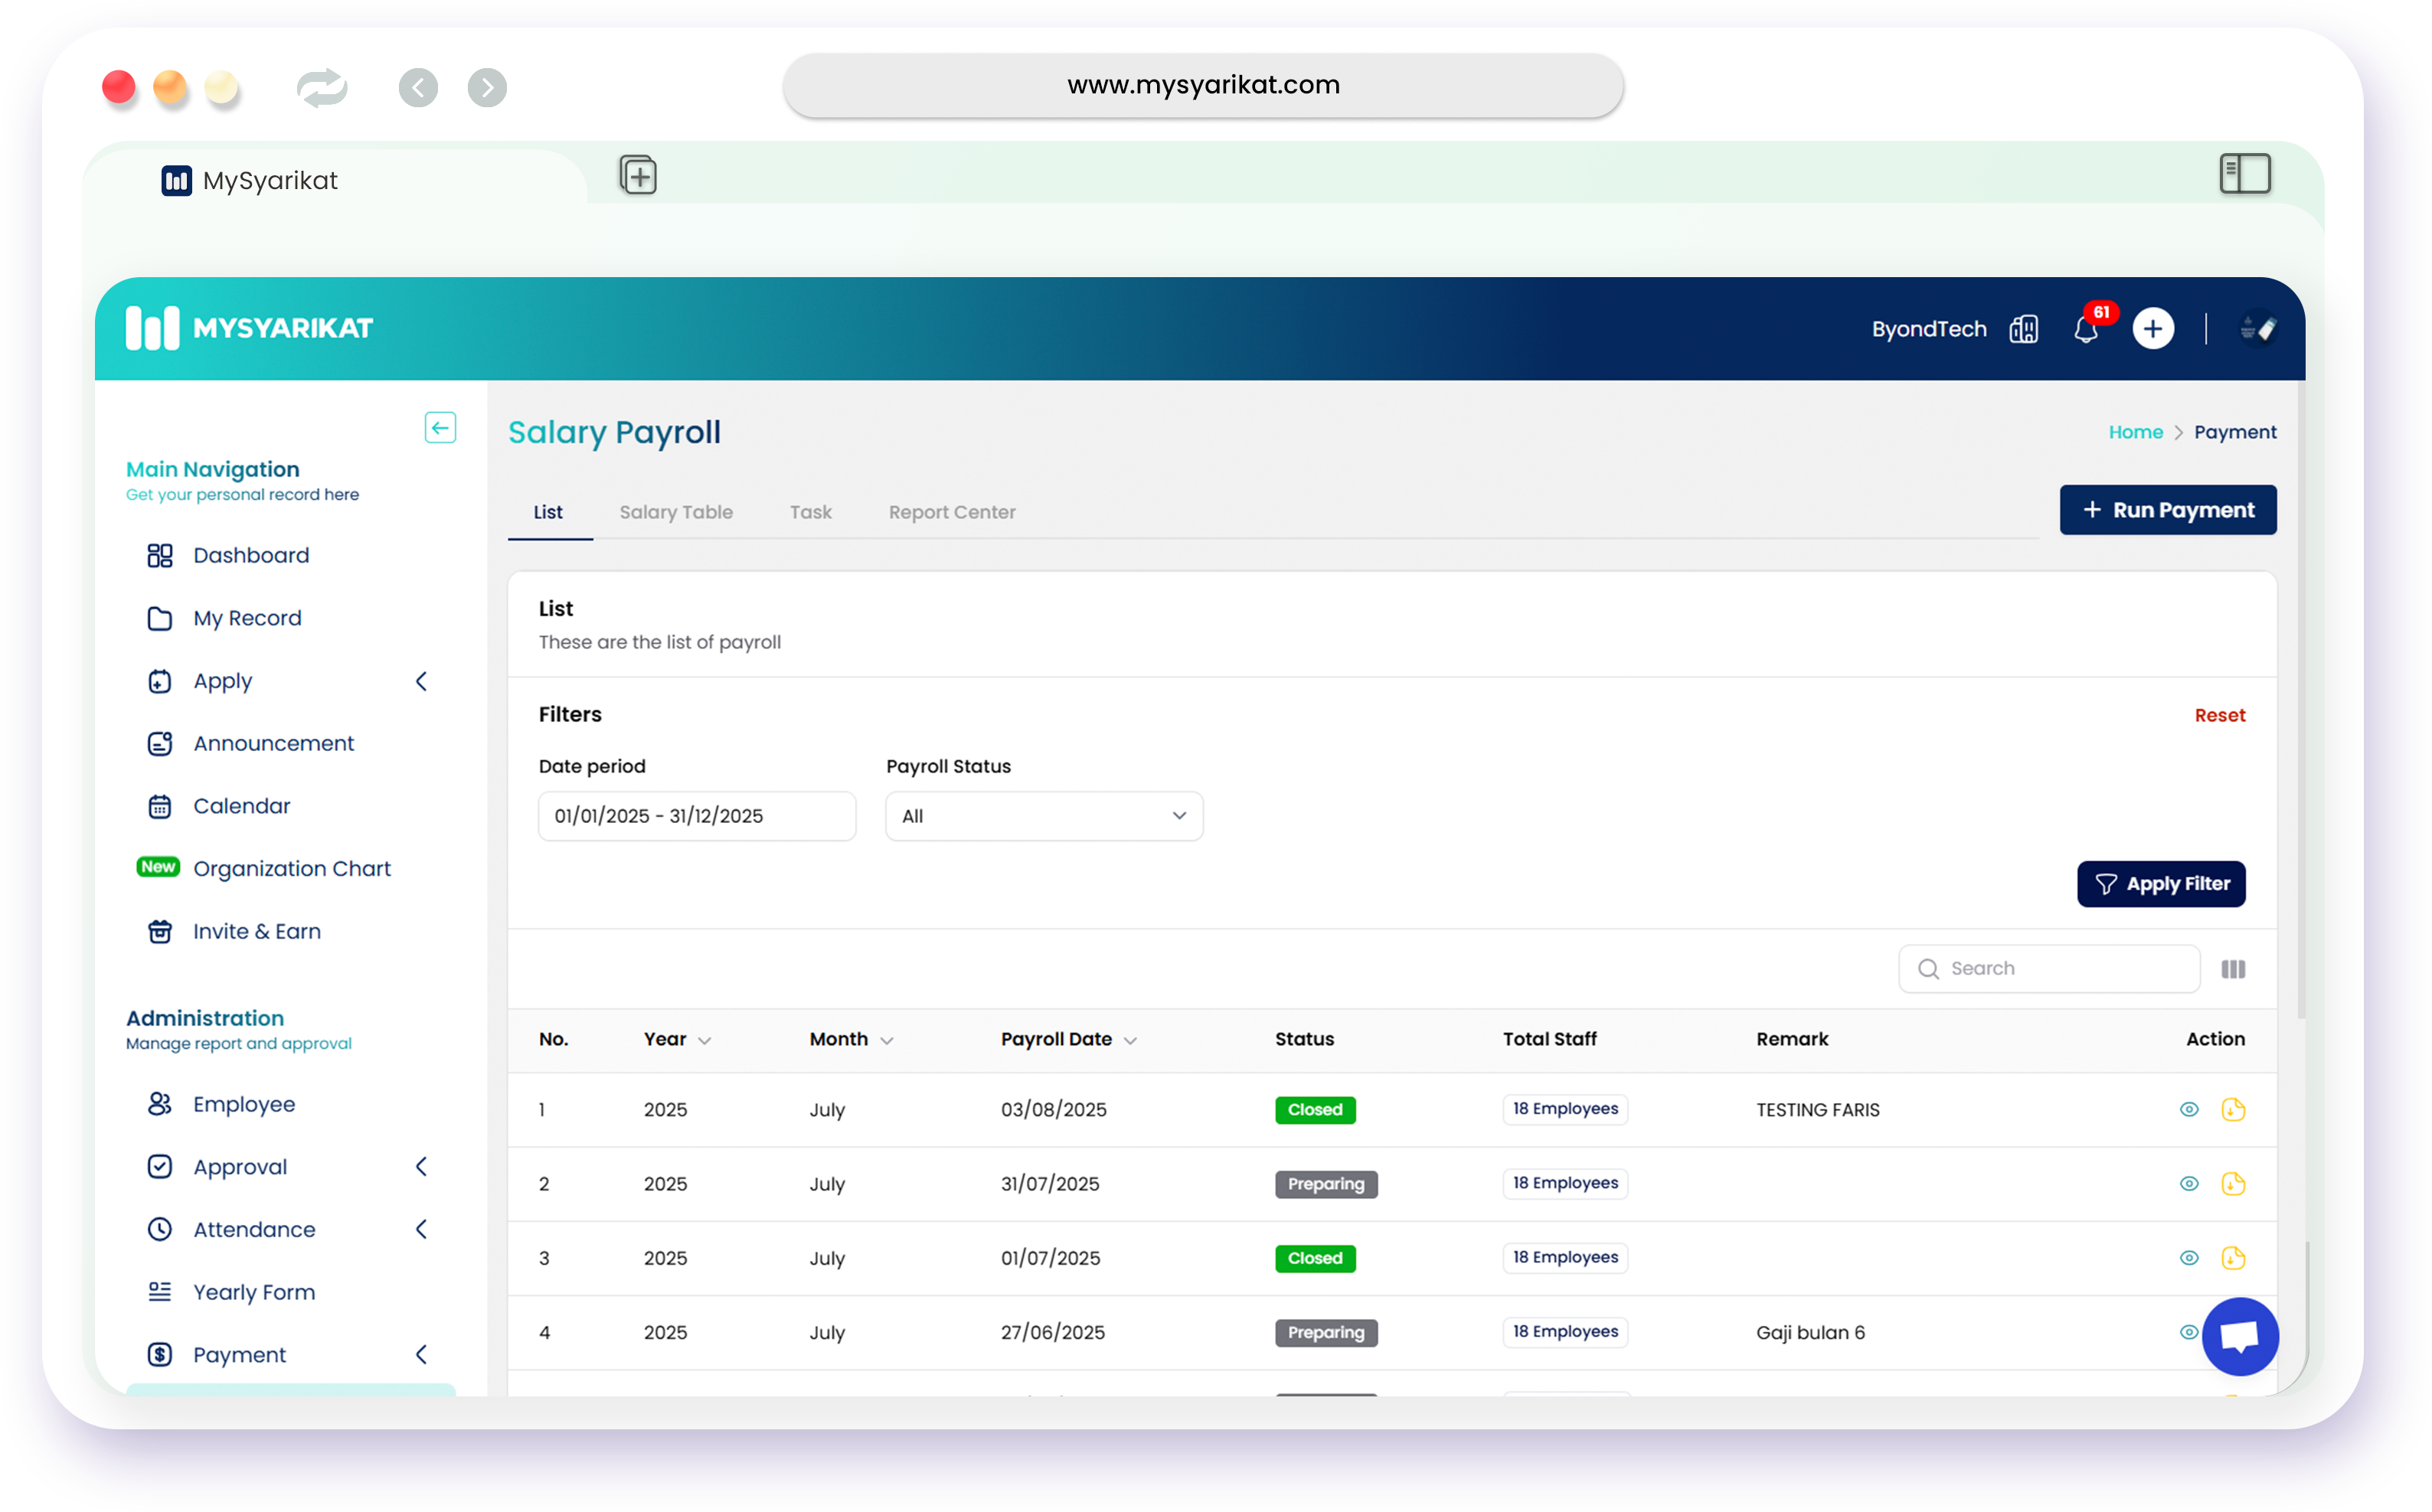This screenshot has width=2432, height=1512.
Task: Click the company building icon beside ByondTech
Action: (x=2023, y=329)
